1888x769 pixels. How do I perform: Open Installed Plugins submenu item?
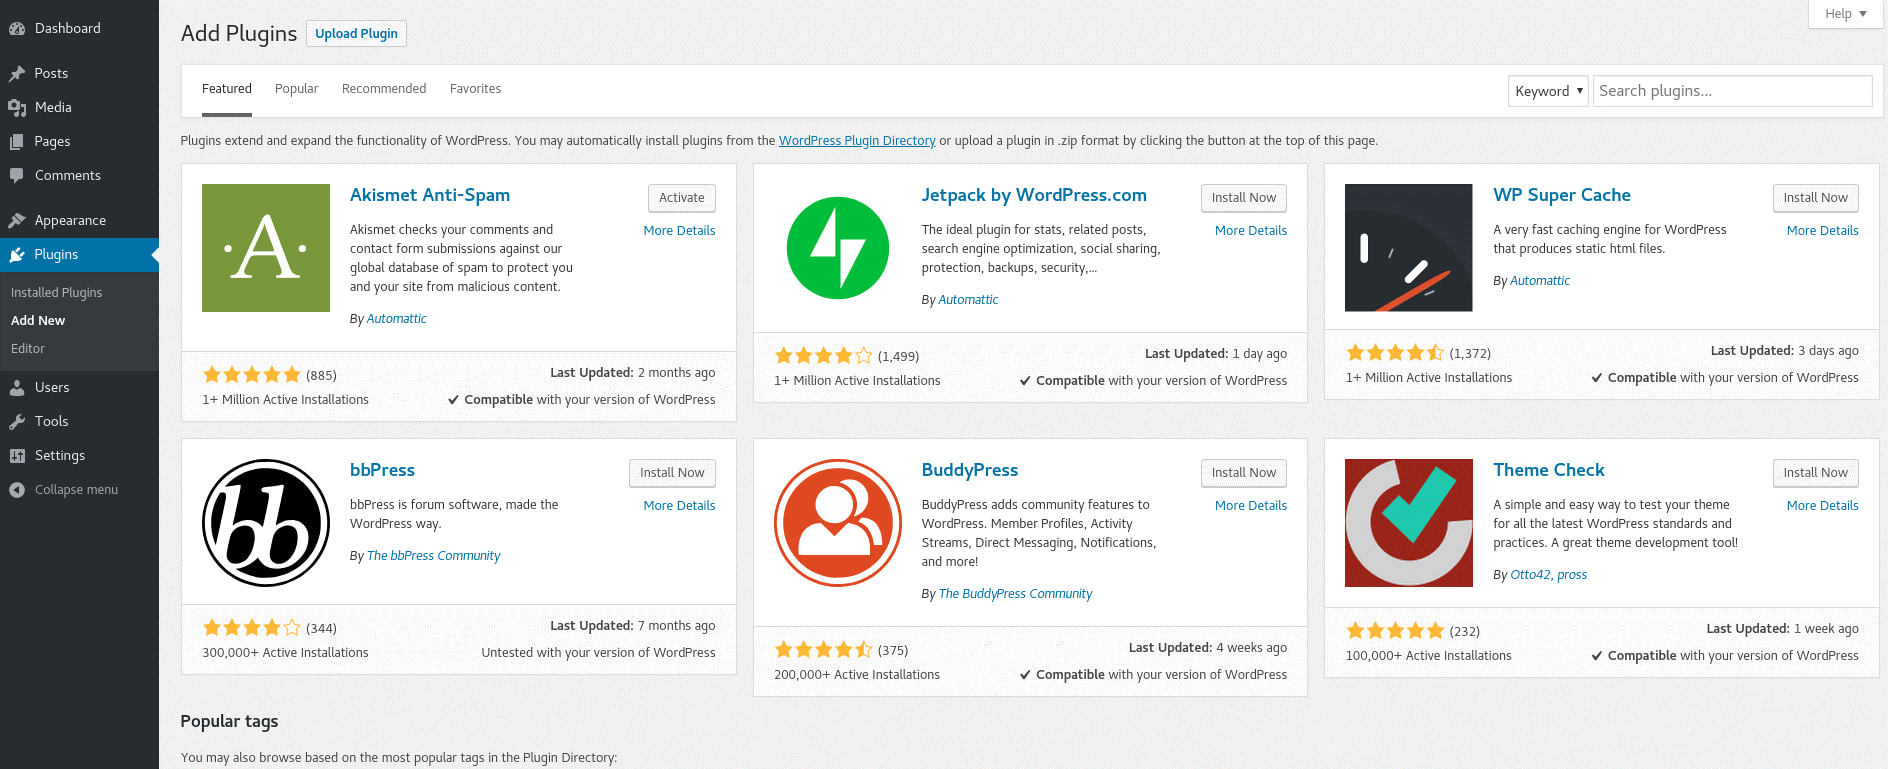[57, 293]
